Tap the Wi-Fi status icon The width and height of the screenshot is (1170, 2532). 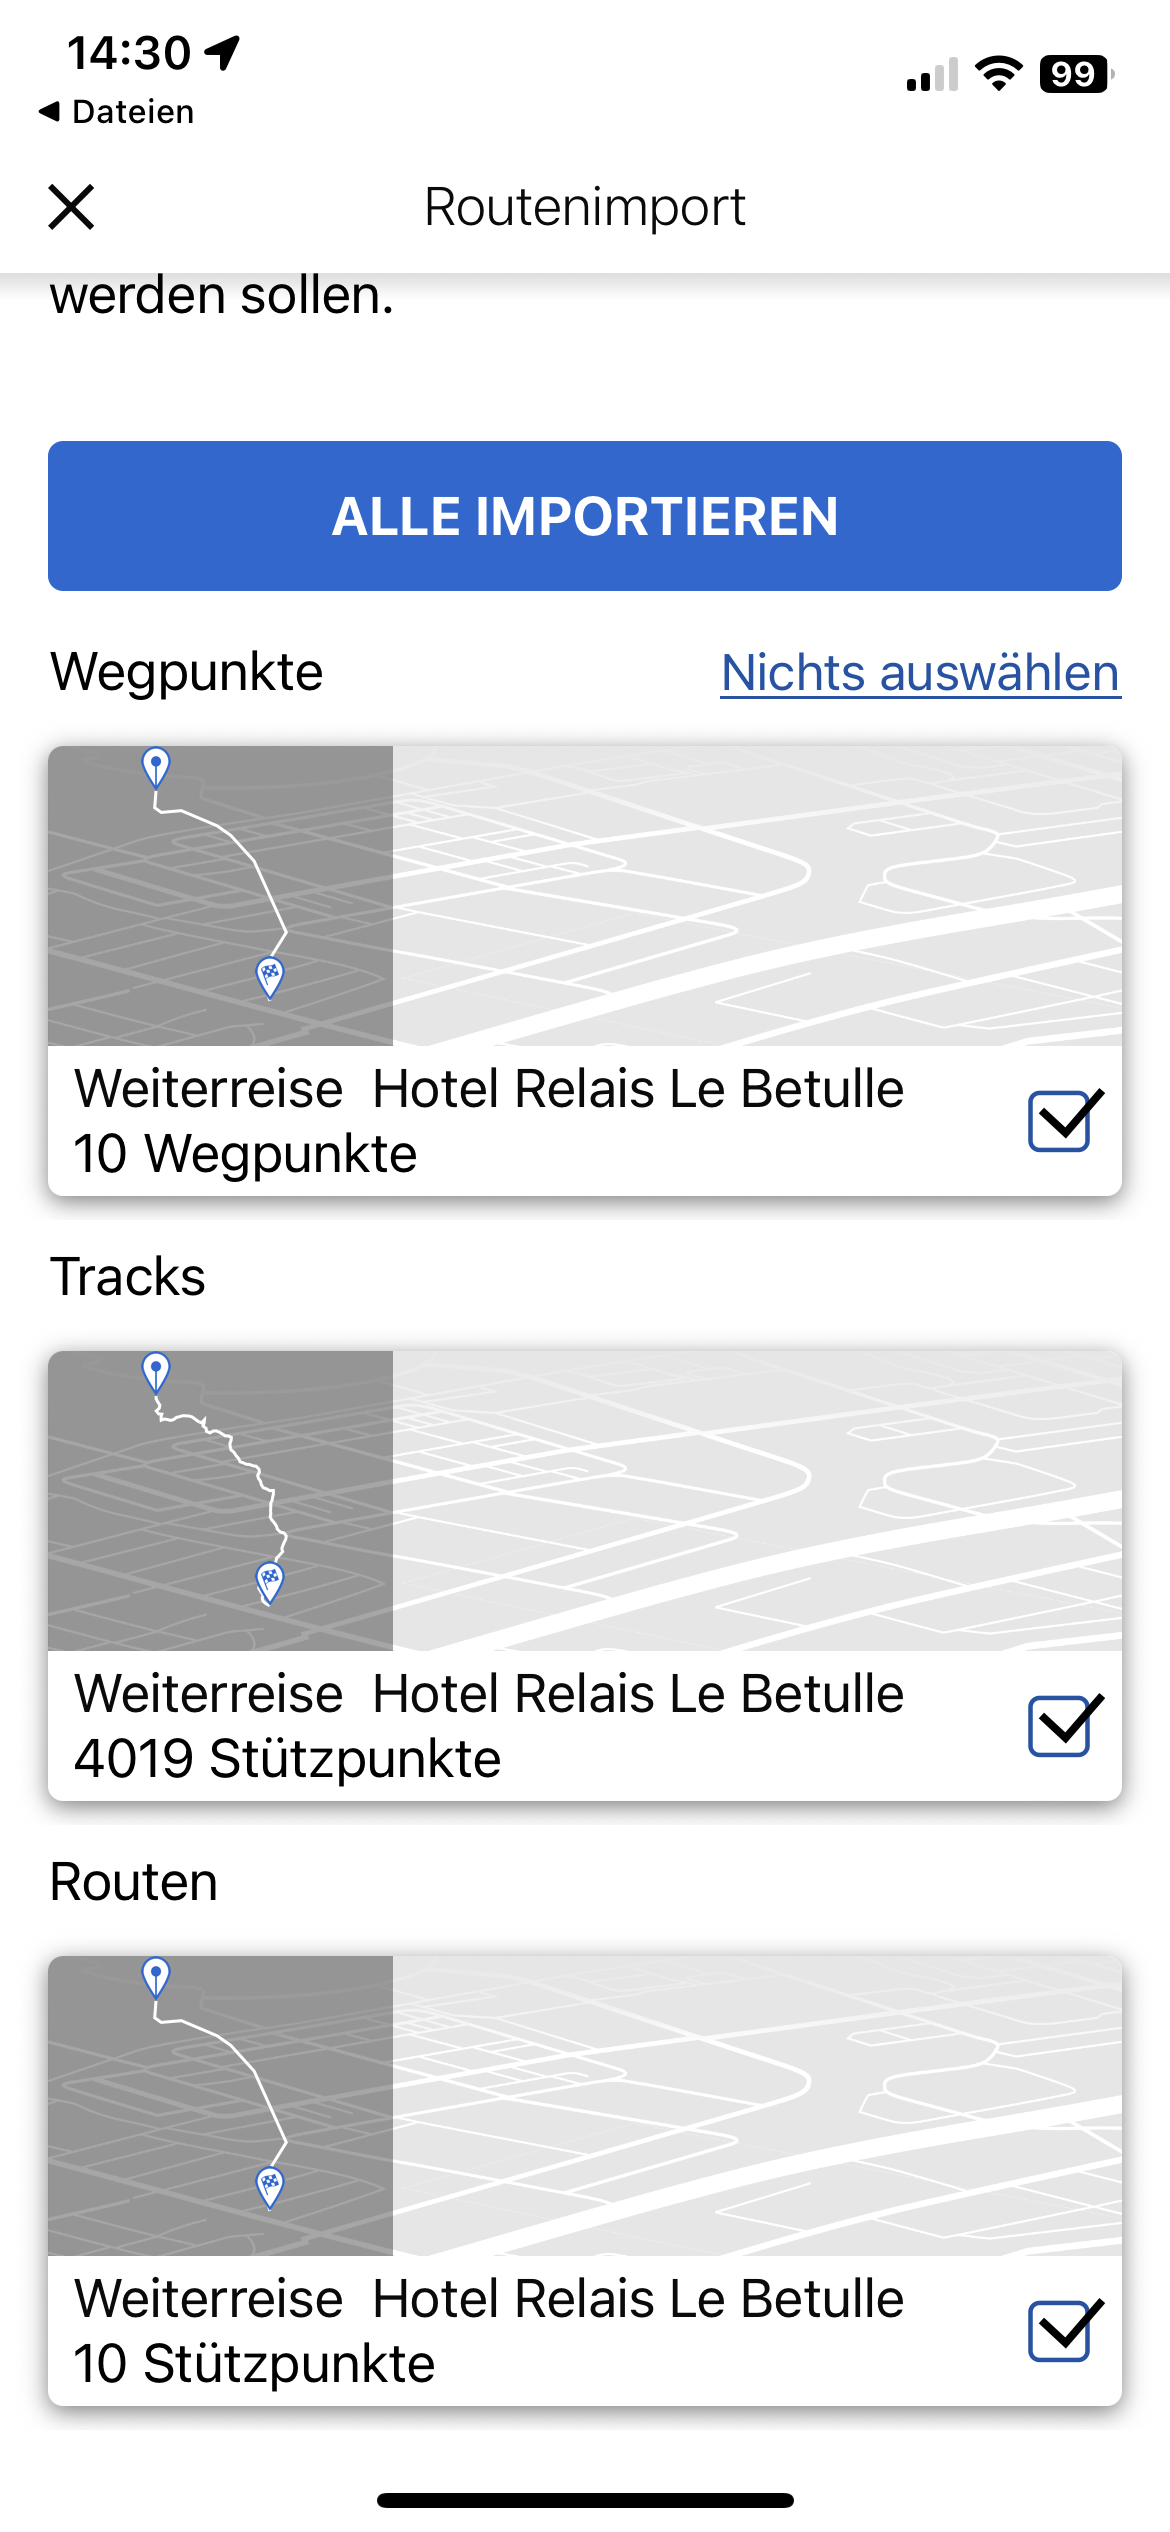click(x=998, y=74)
